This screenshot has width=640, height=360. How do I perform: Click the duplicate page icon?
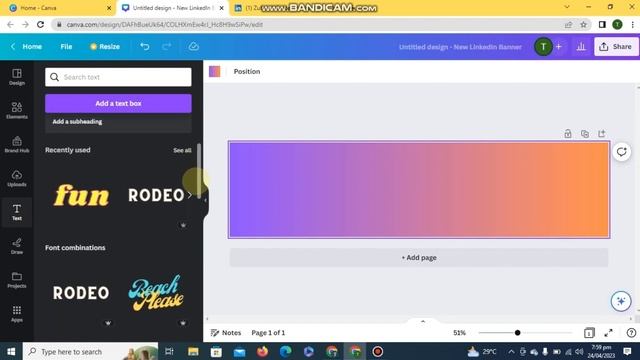point(584,133)
